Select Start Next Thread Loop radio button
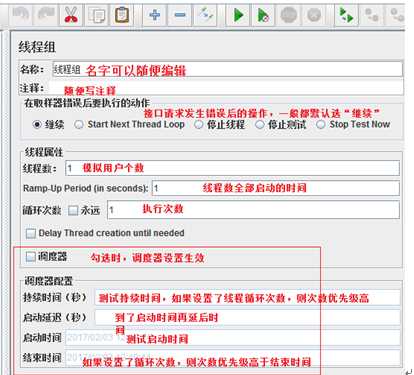Viewport: 414px width, 375px height. tap(79, 125)
